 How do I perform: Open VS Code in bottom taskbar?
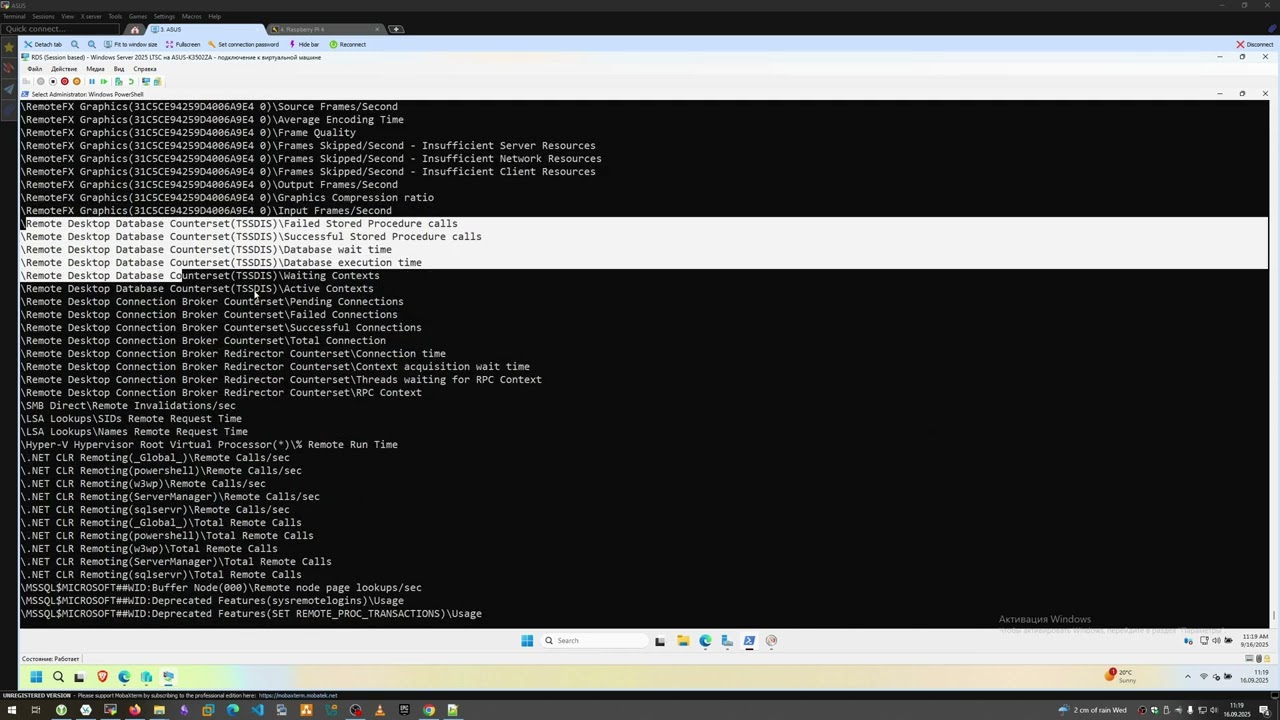[257, 711]
